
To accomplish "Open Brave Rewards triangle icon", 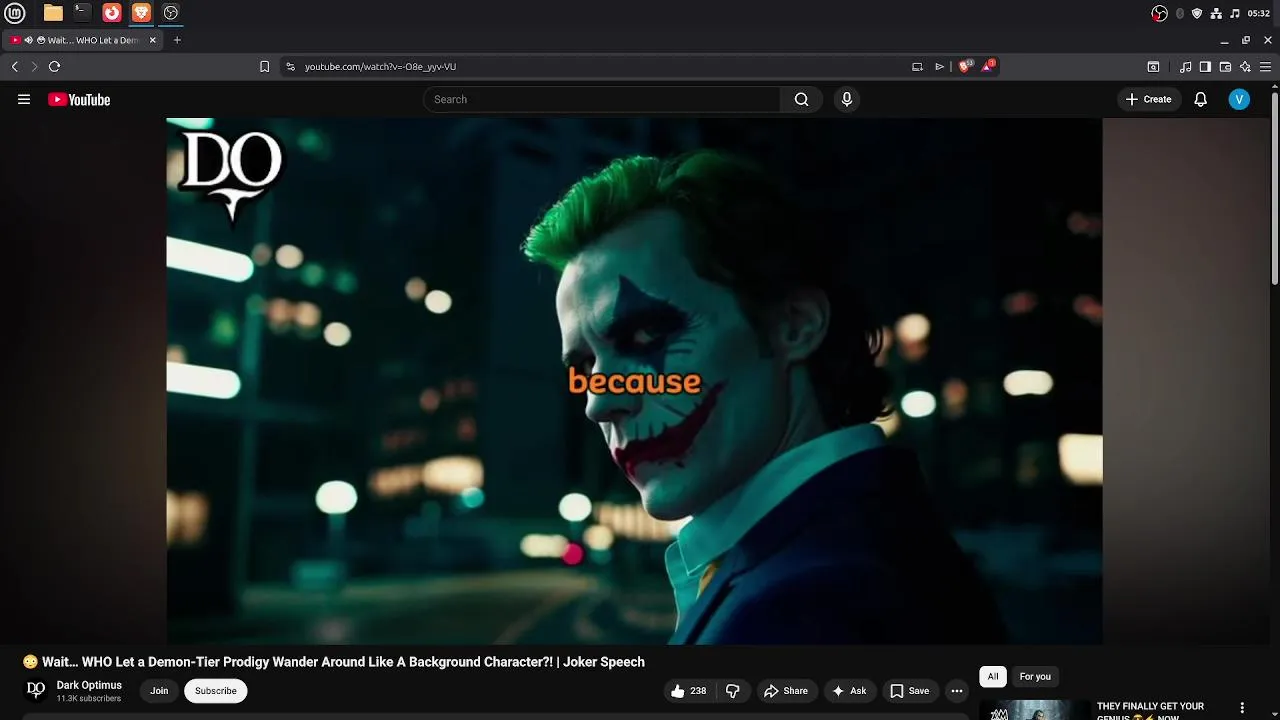I will [989, 66].
